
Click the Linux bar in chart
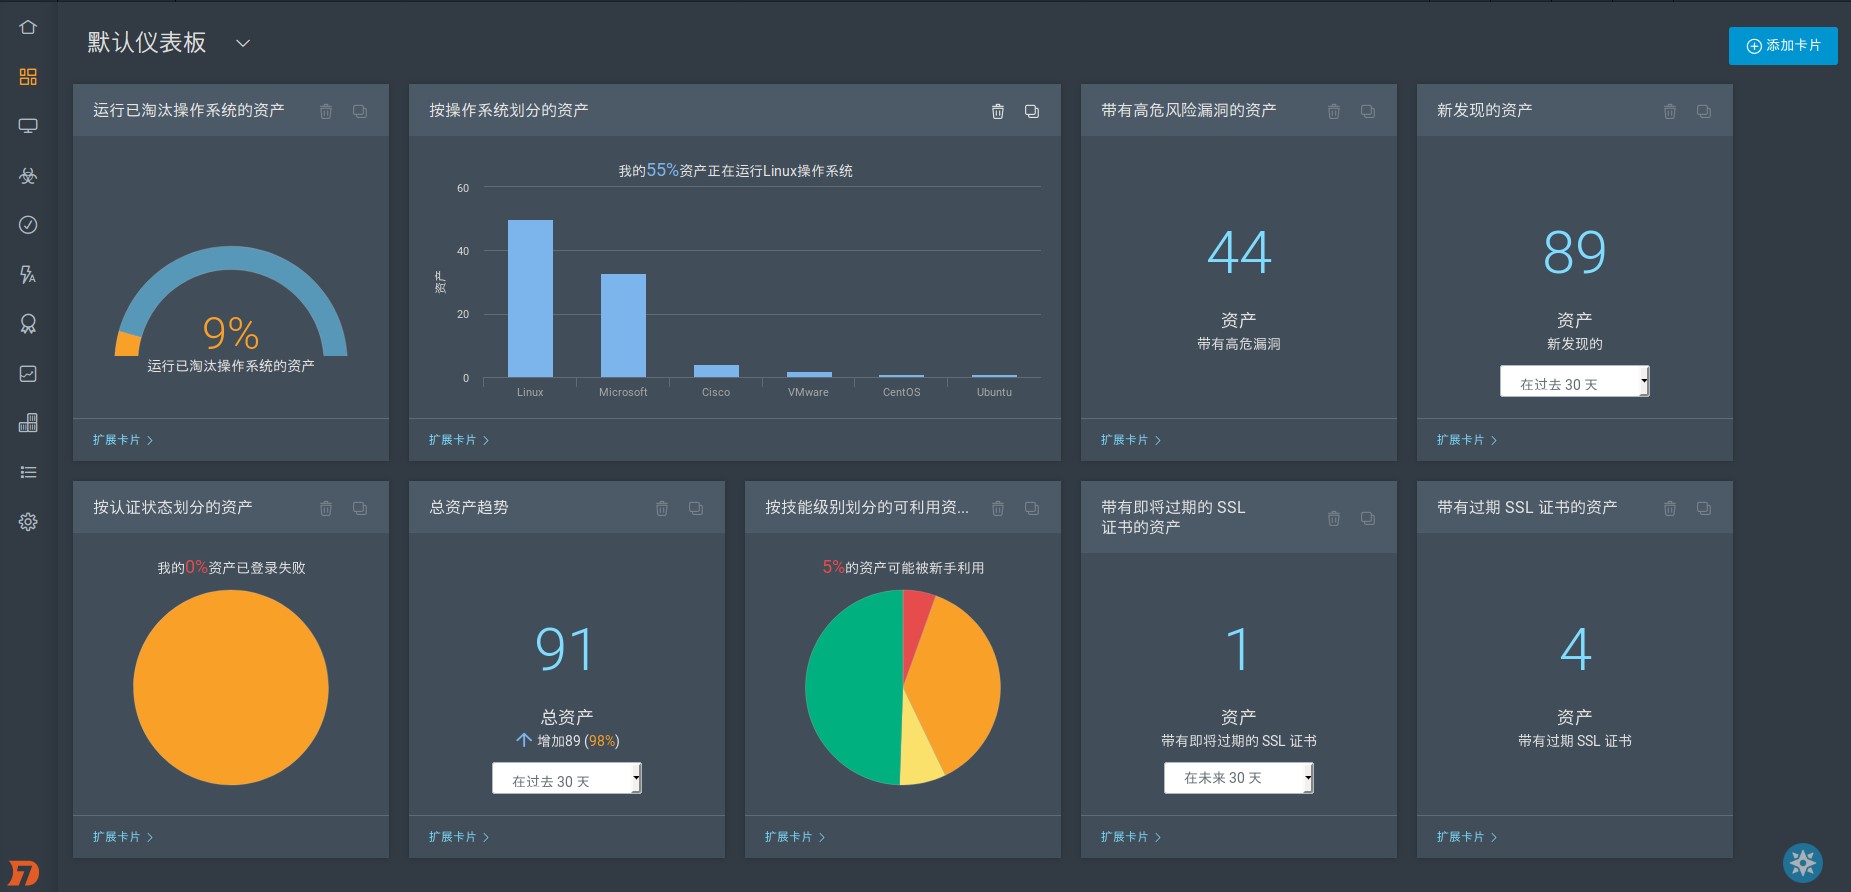530,298
